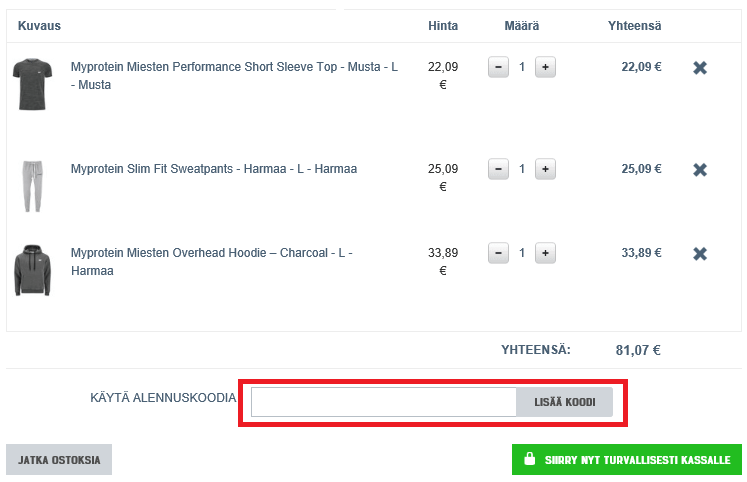Click Jatka ostoksia to continue shopping
This screenshot has height=482, width=747.
tap(59, 460)
